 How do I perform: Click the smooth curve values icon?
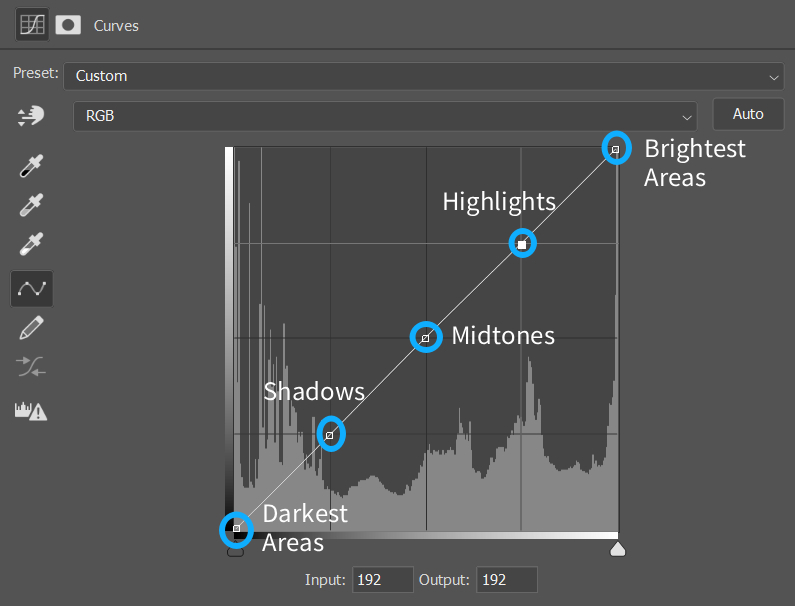coord(31,367)
